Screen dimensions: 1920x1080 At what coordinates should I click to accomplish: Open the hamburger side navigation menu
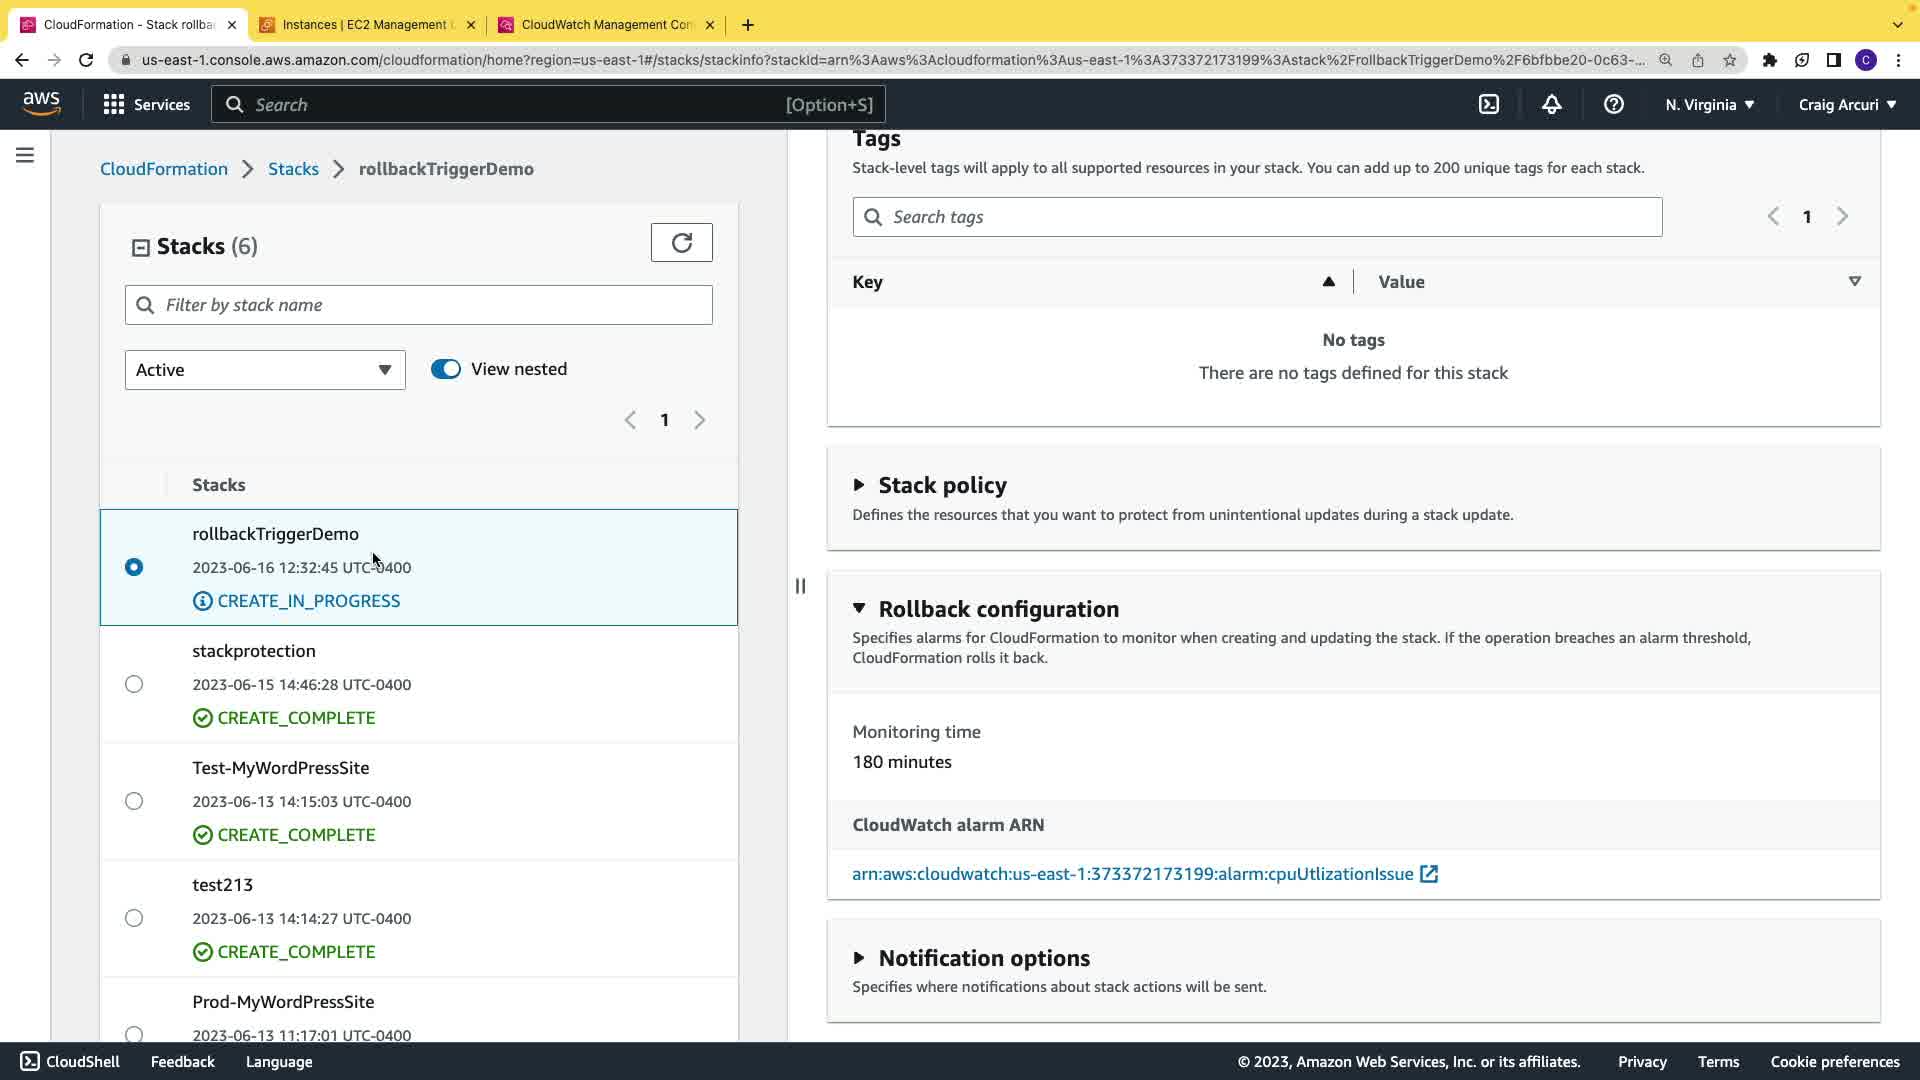tap(25, 155)
